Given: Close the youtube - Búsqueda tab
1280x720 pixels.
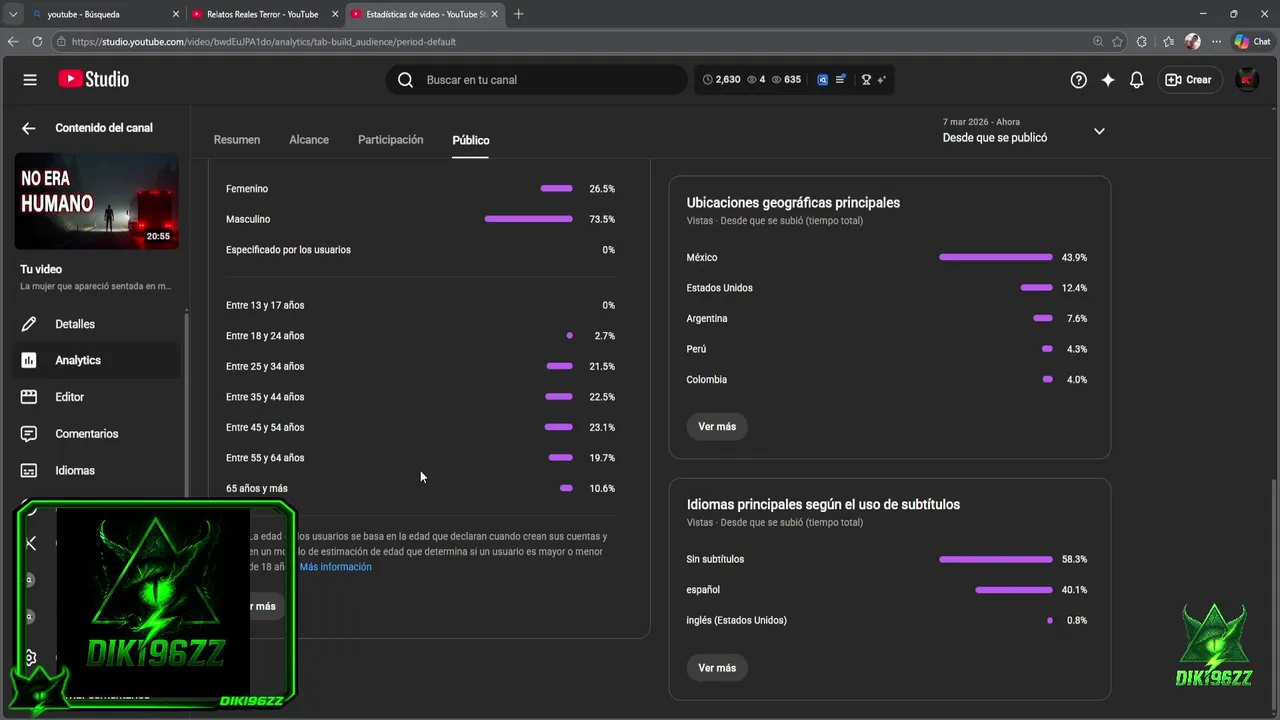Looking at the screenshot, I should [177, 14].
